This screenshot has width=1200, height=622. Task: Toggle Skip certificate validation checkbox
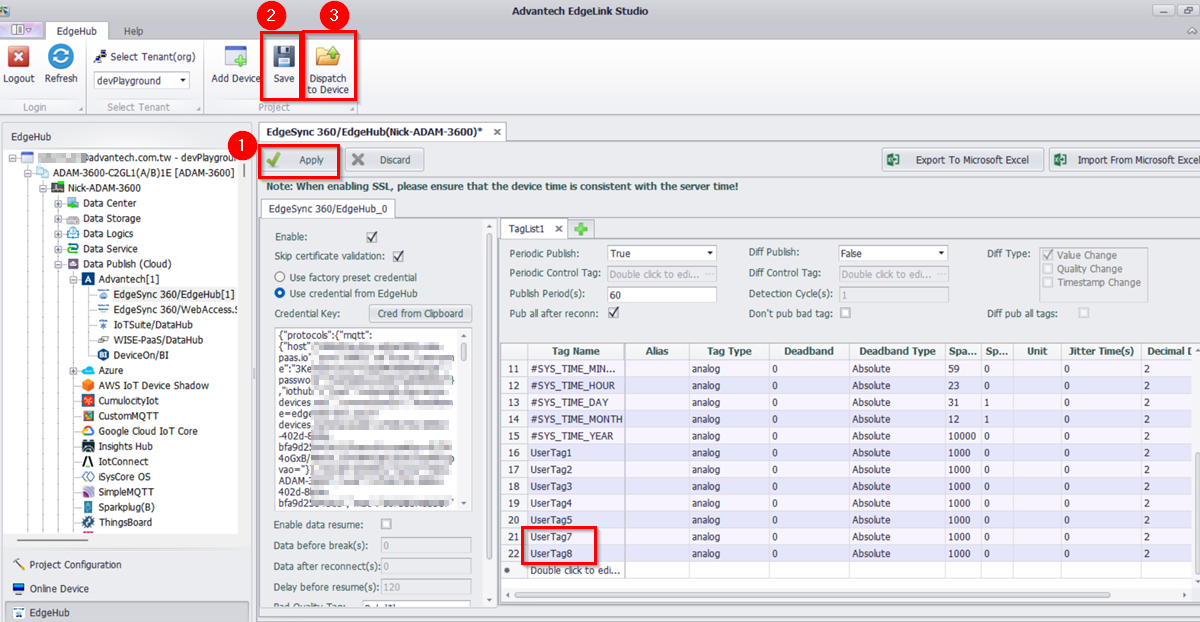tap(398, 256)
